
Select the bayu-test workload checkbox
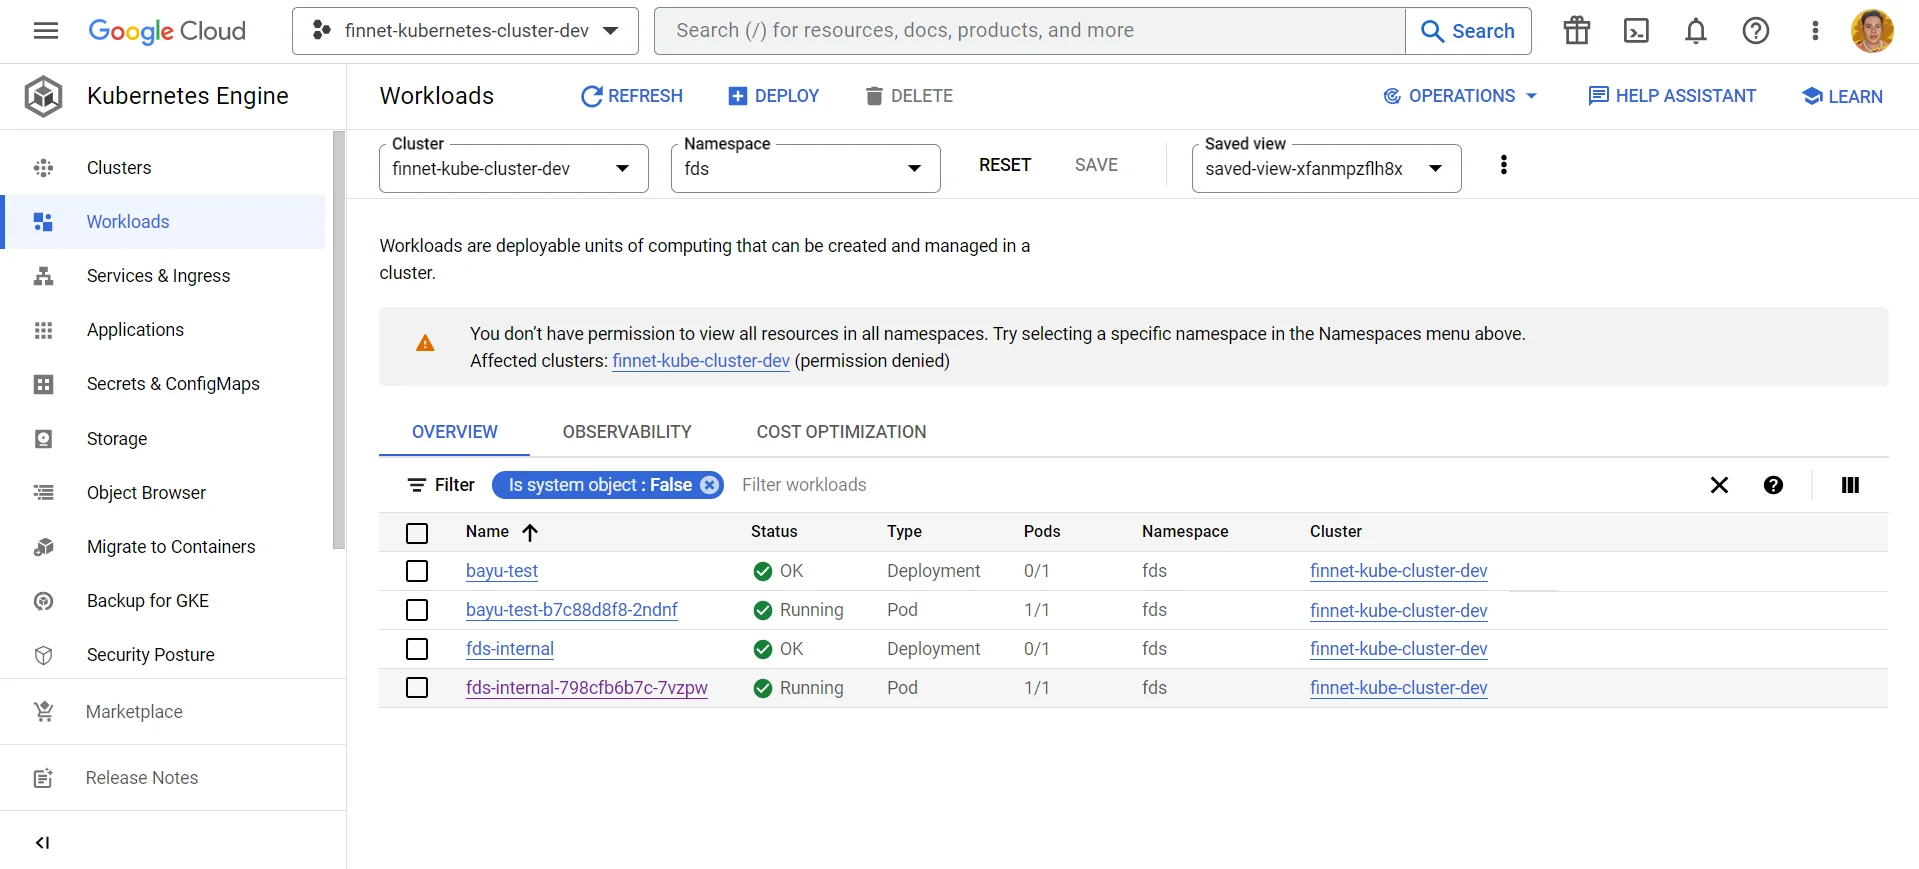(x=417, y=571)
